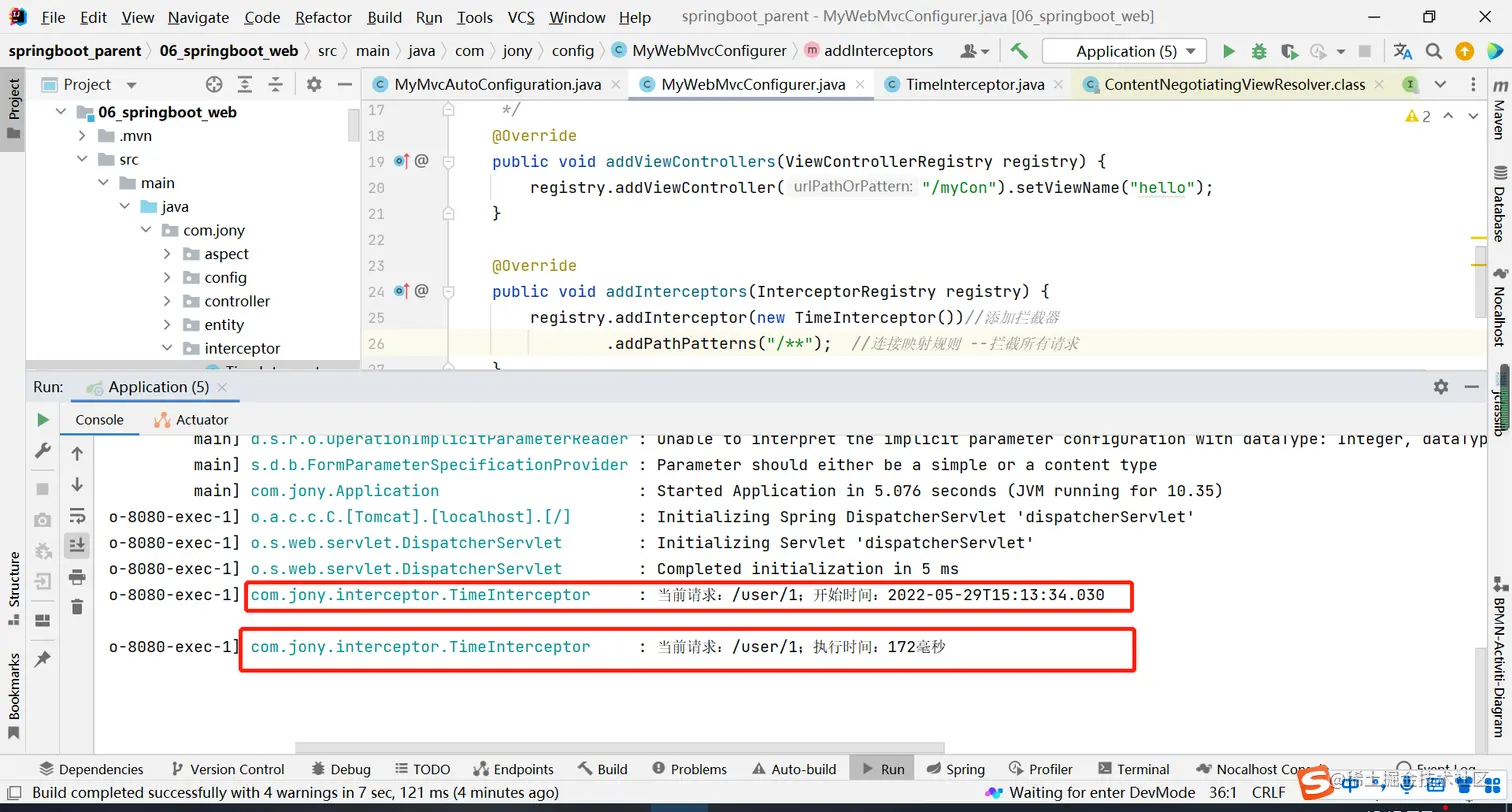Open the File menu
The width and height of the screenshot is (1512, 812).
pyautogui.click(x=53, y=17)
